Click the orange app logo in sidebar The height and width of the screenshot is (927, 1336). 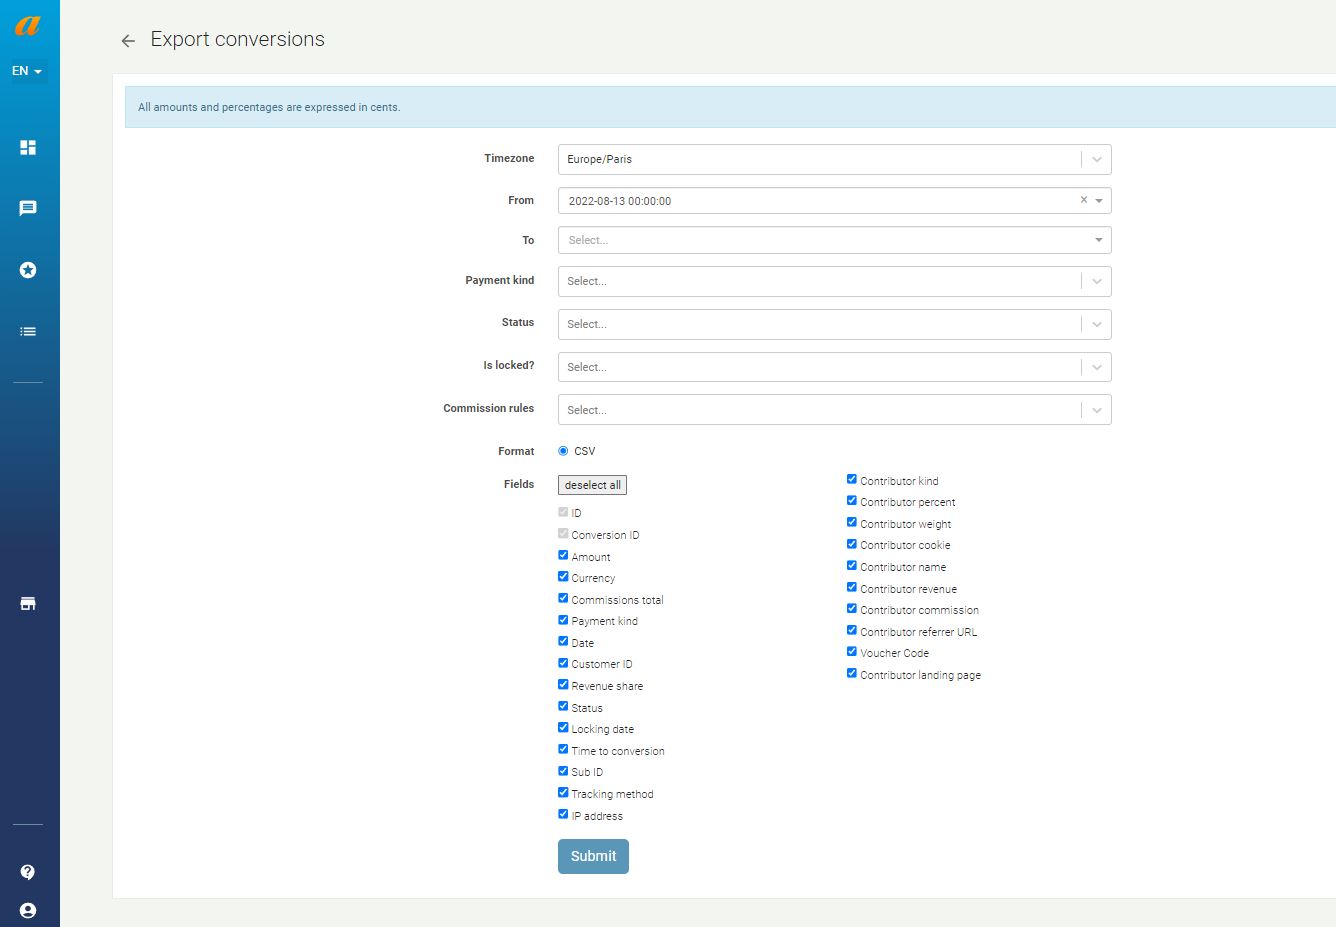28,24
